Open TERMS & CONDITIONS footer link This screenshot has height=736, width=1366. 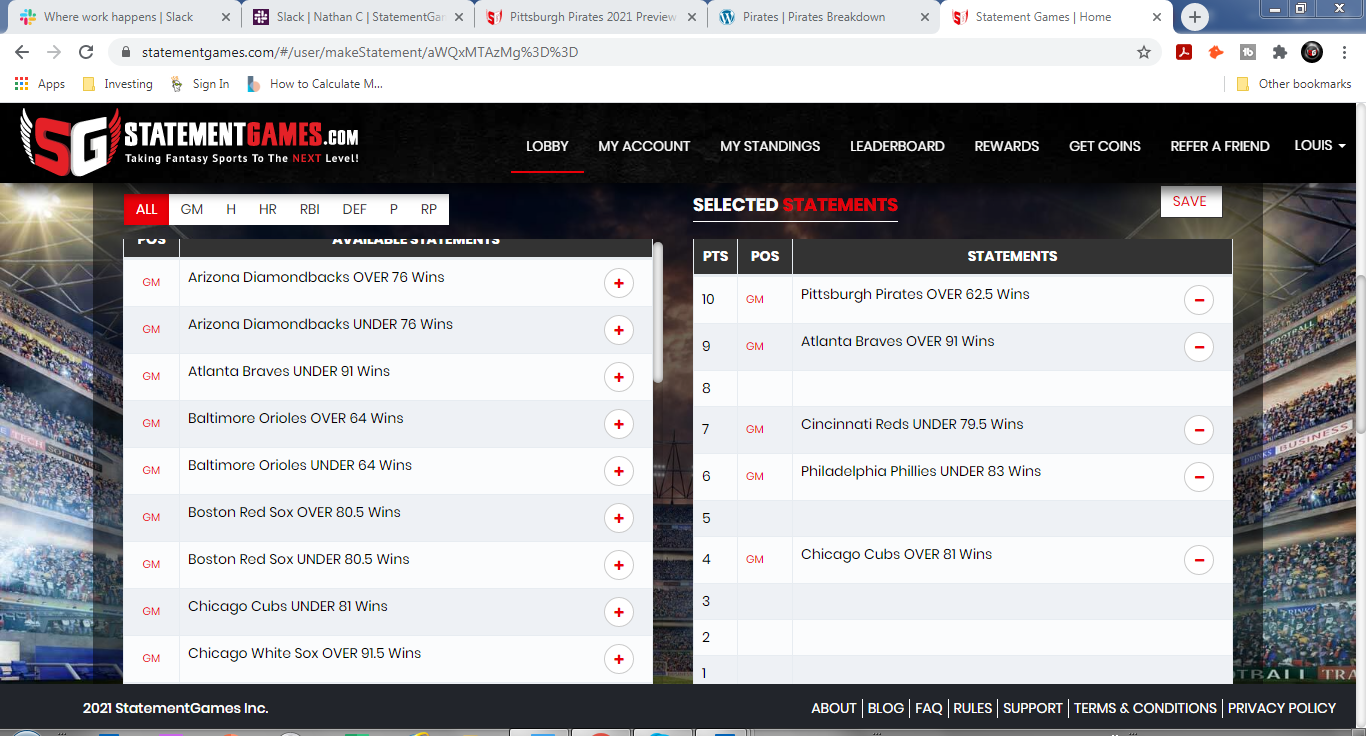(1145, 708)
